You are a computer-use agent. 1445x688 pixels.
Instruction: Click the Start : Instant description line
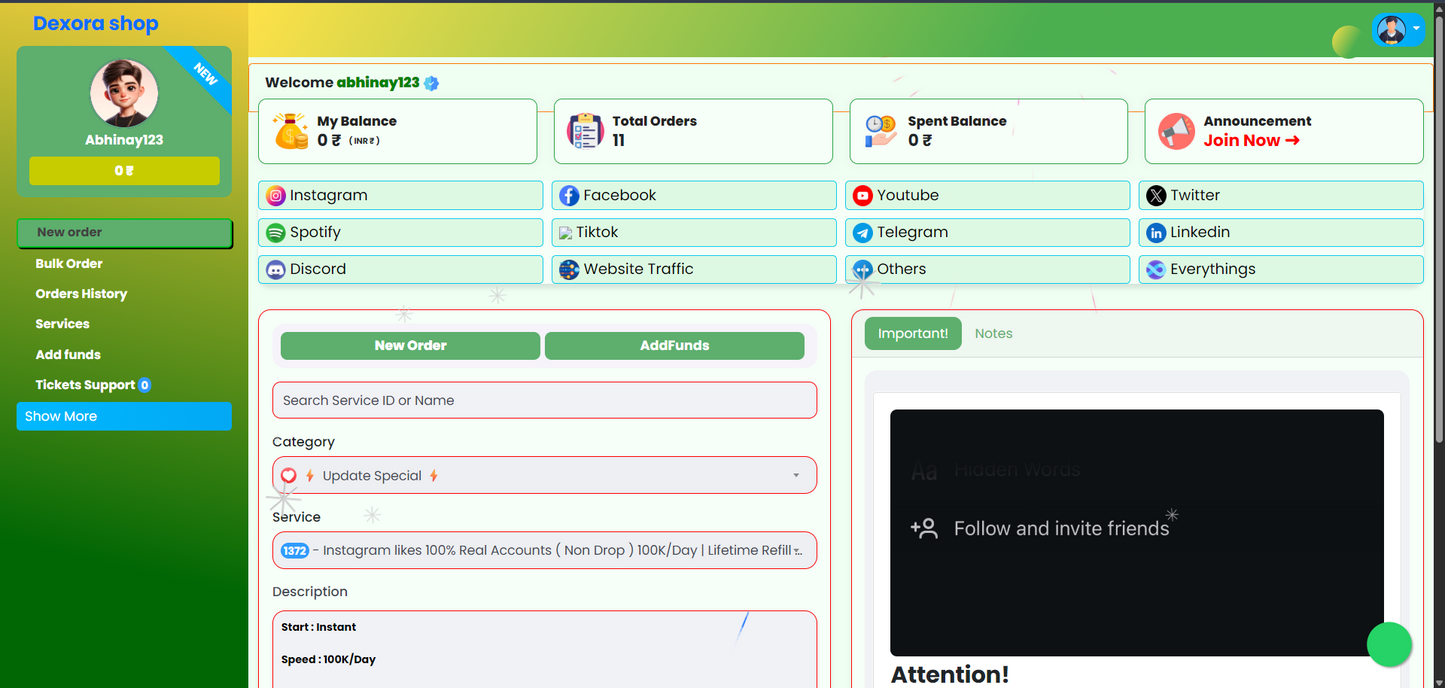[x=319, y=628]
